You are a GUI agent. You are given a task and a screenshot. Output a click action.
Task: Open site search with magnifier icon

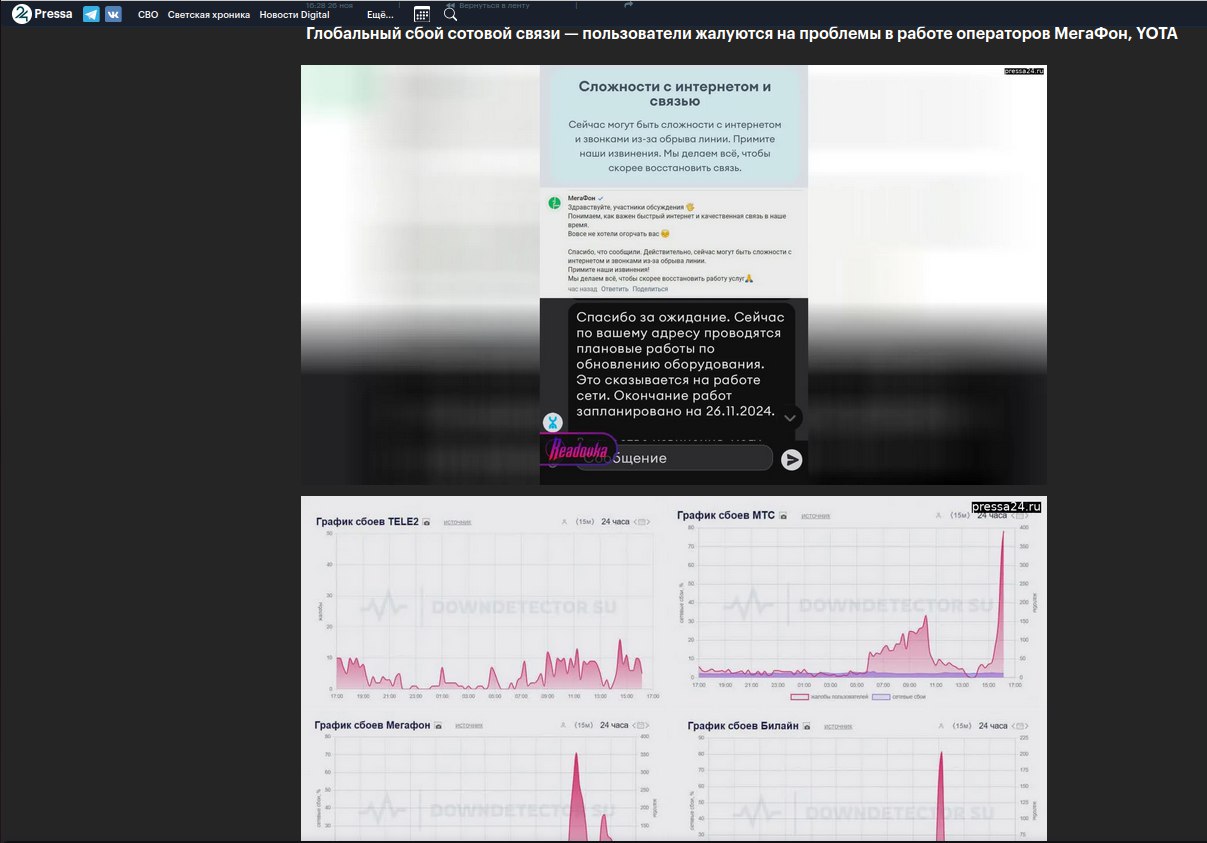pos(450,14)
